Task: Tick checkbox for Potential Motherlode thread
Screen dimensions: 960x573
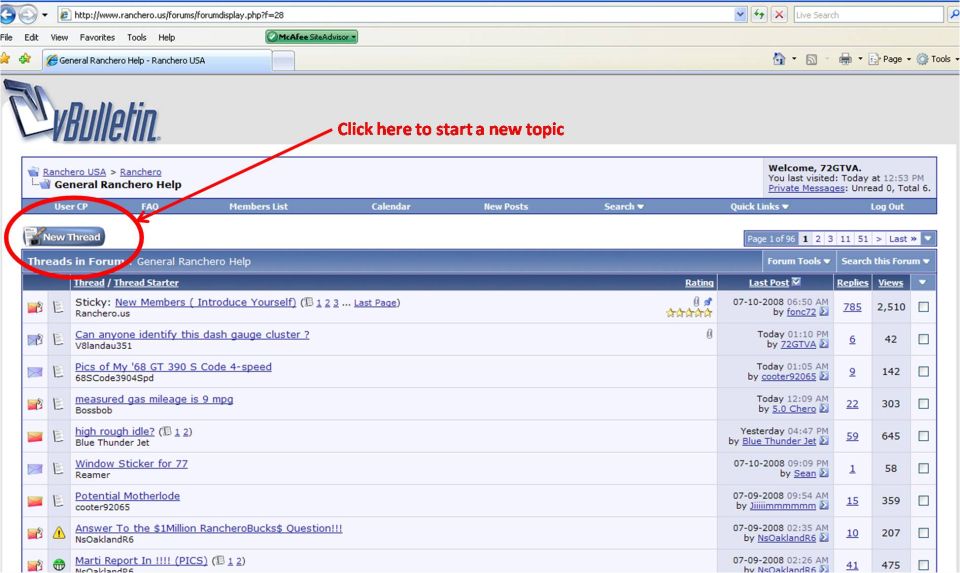Action: click(x=923, y=501)
